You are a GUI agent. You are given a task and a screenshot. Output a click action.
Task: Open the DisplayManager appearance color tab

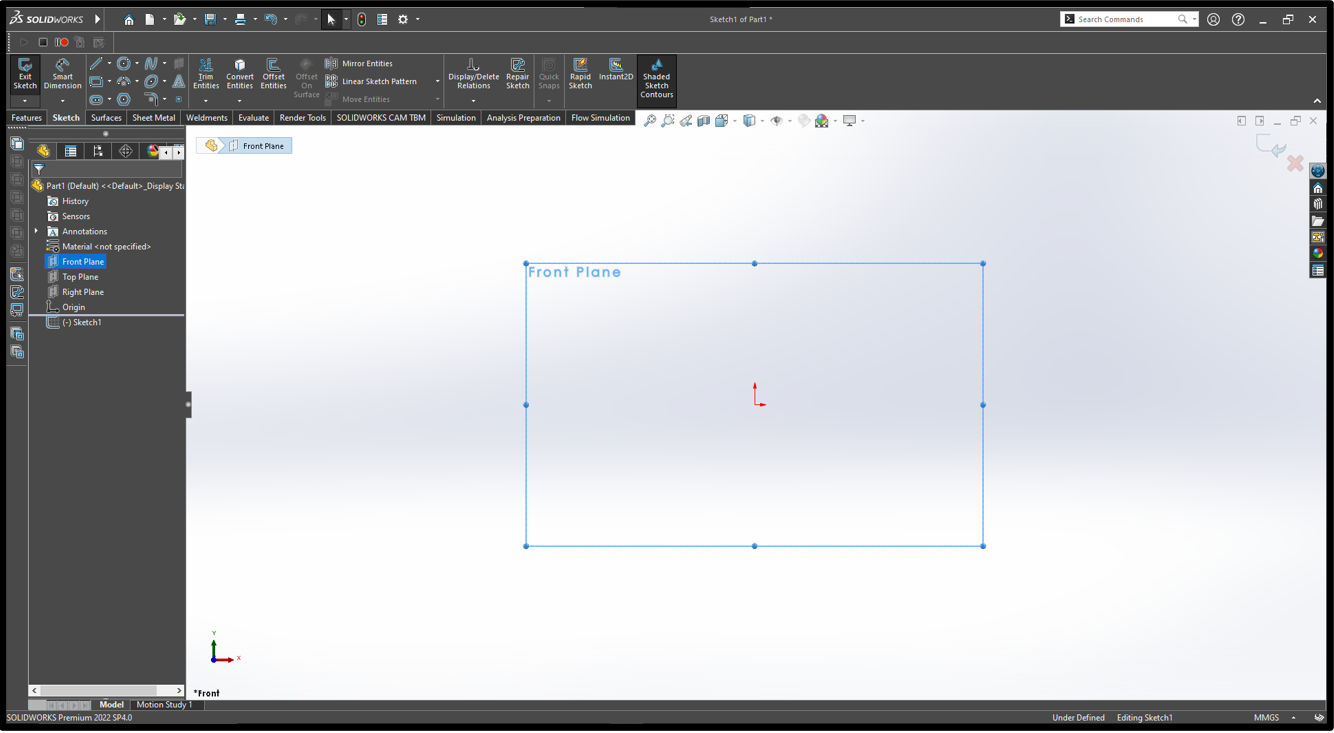pos(152,151)
